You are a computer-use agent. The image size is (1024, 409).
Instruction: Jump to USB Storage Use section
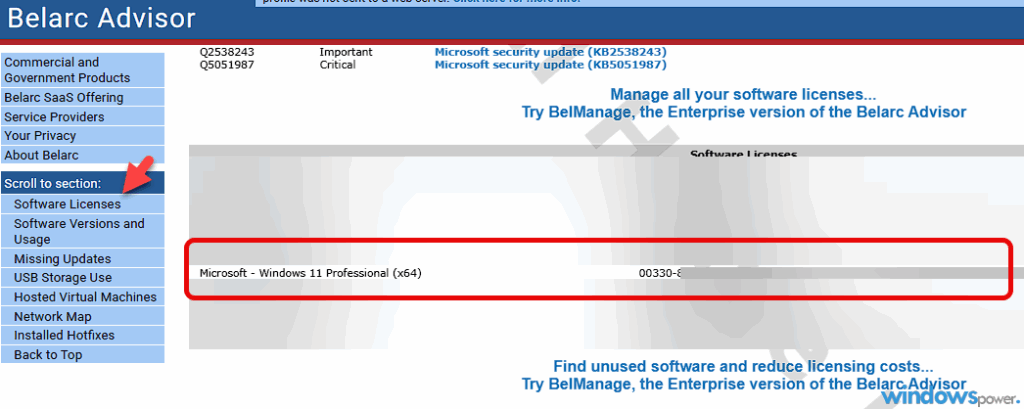tap(82, 278)
